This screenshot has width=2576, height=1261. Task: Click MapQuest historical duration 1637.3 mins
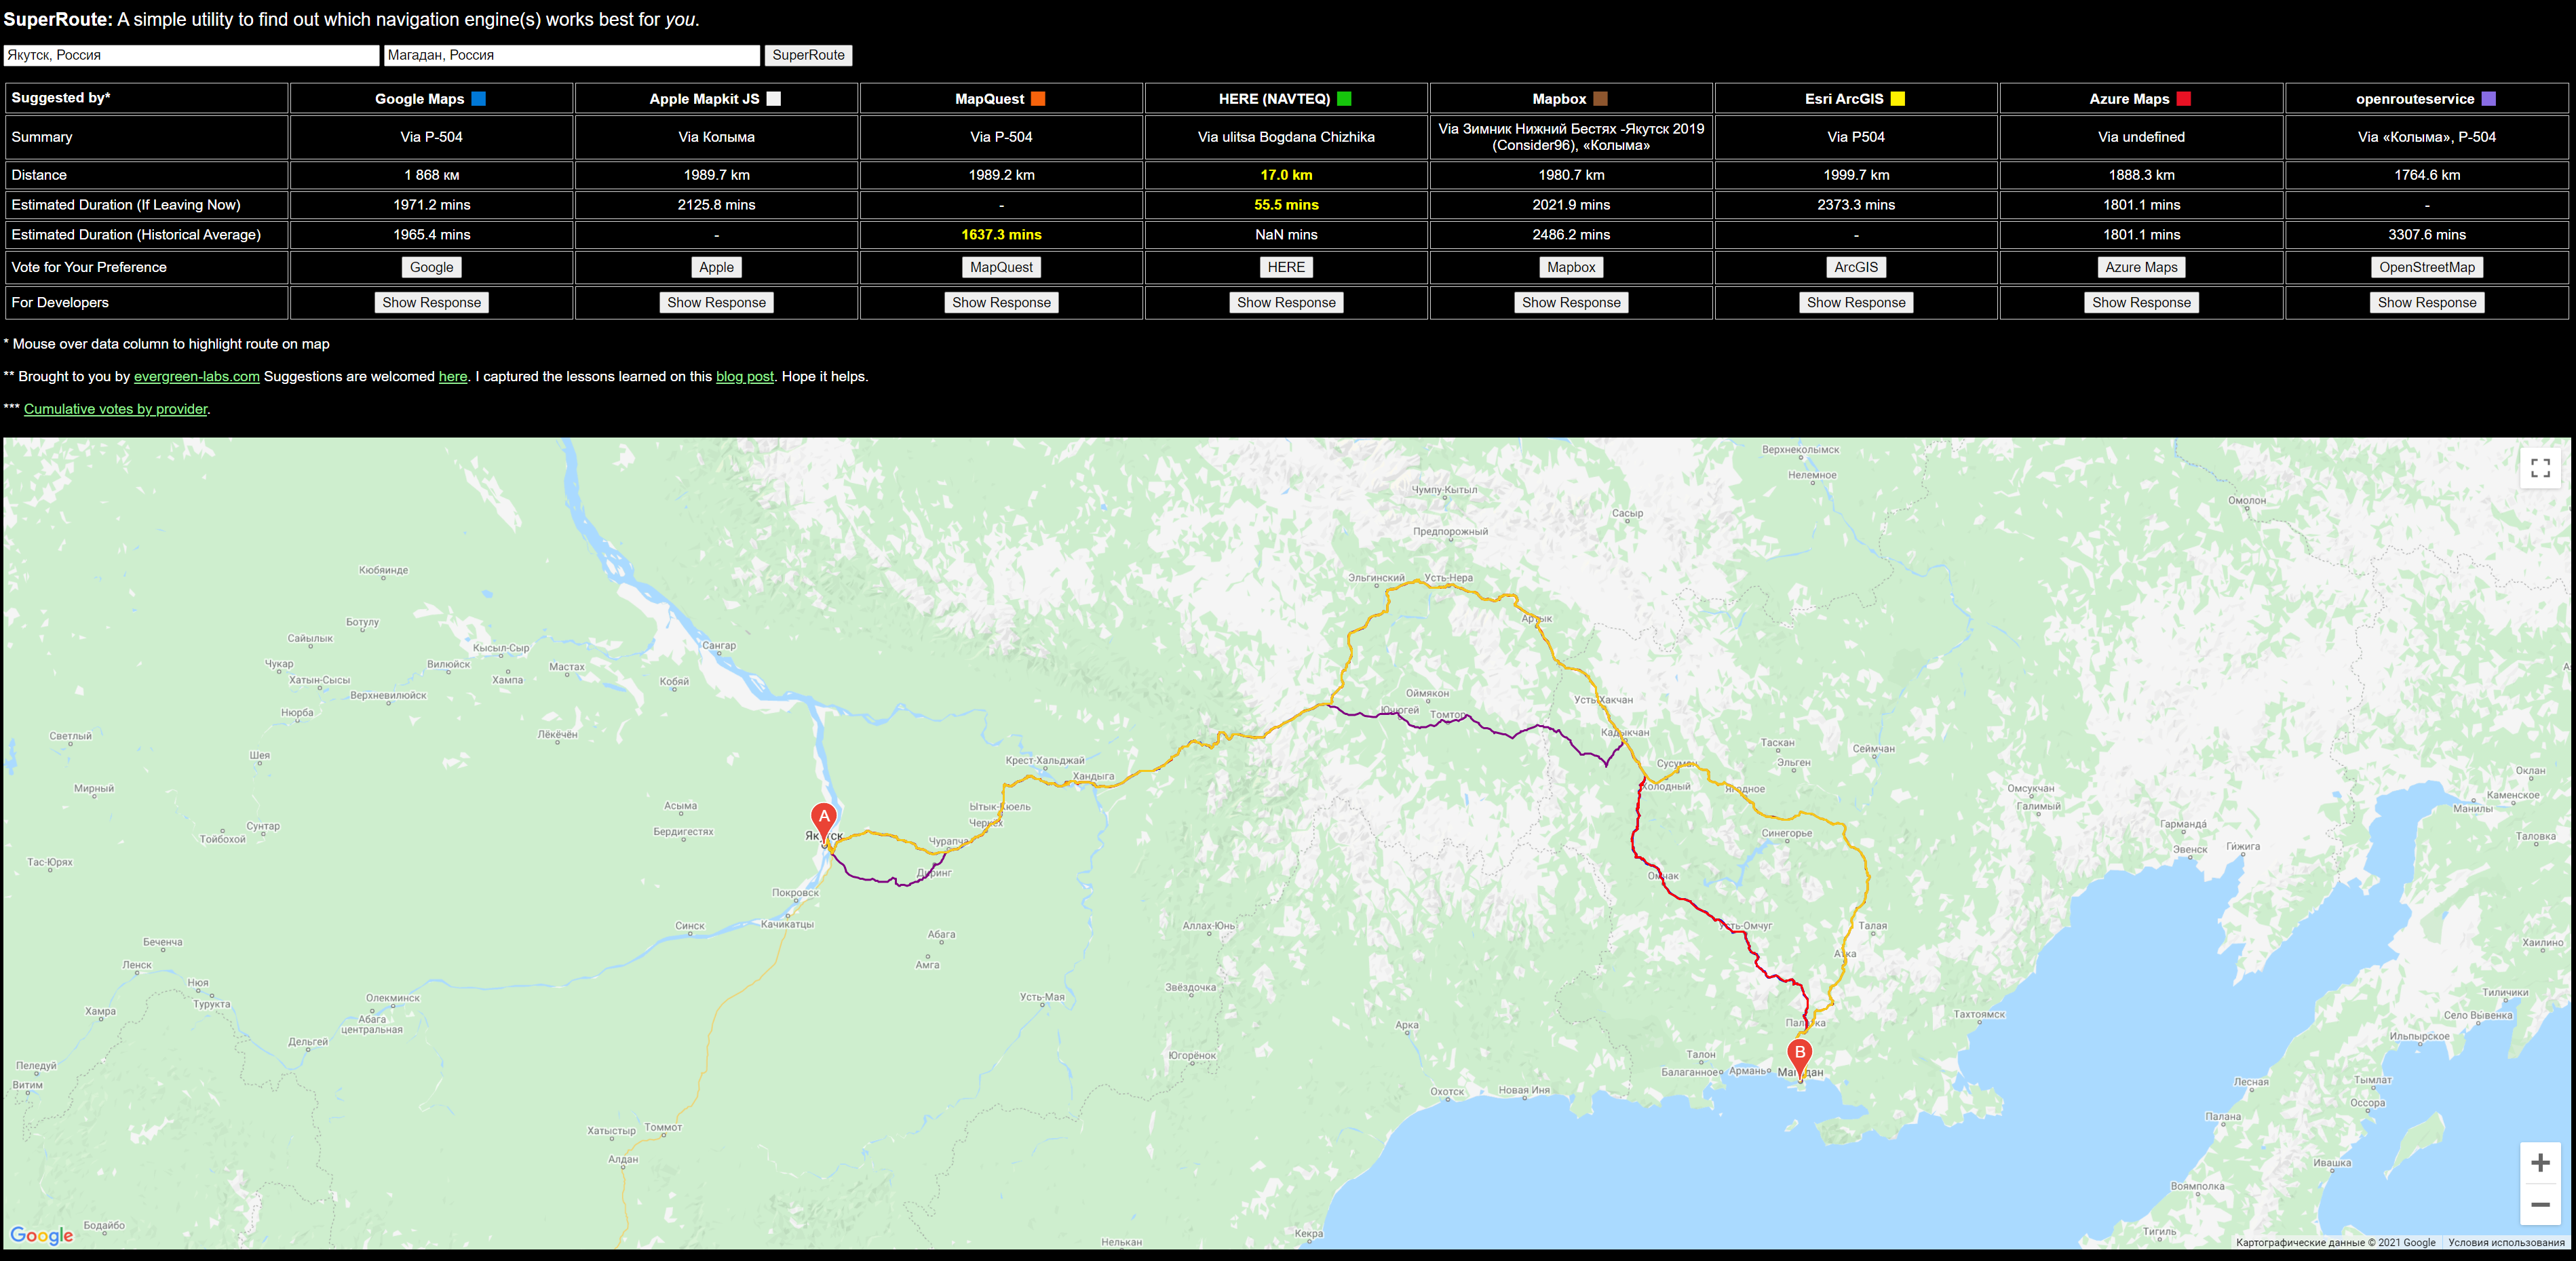pyautogui.click(x=1001, y=235)
